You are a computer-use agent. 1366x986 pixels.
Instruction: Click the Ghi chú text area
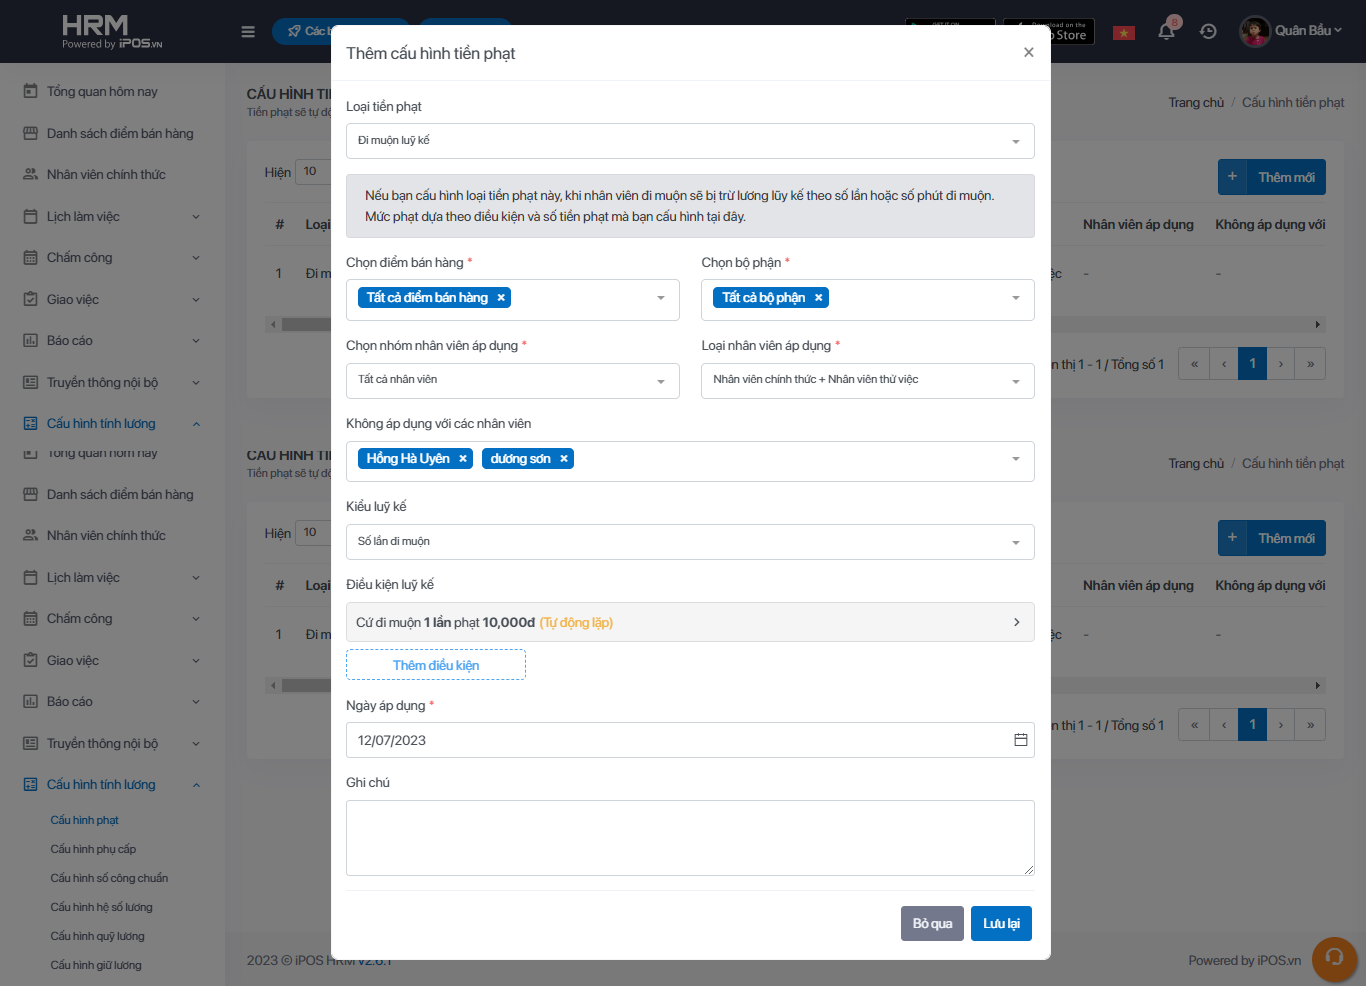tap(690, 838)
